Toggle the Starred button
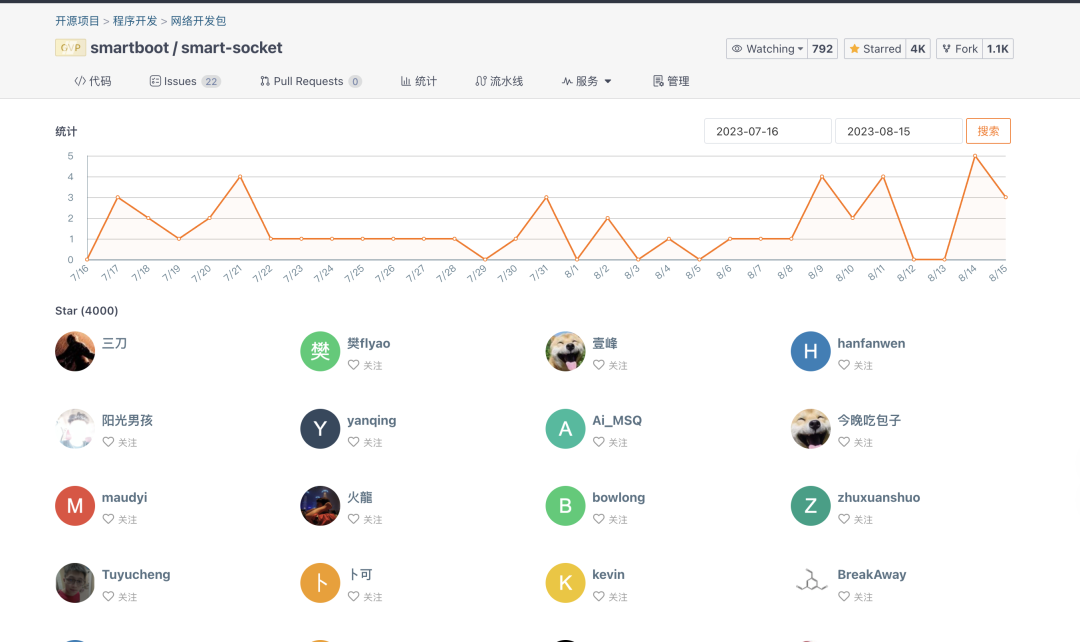The image size is (1080, 642). tap(875, 49)
